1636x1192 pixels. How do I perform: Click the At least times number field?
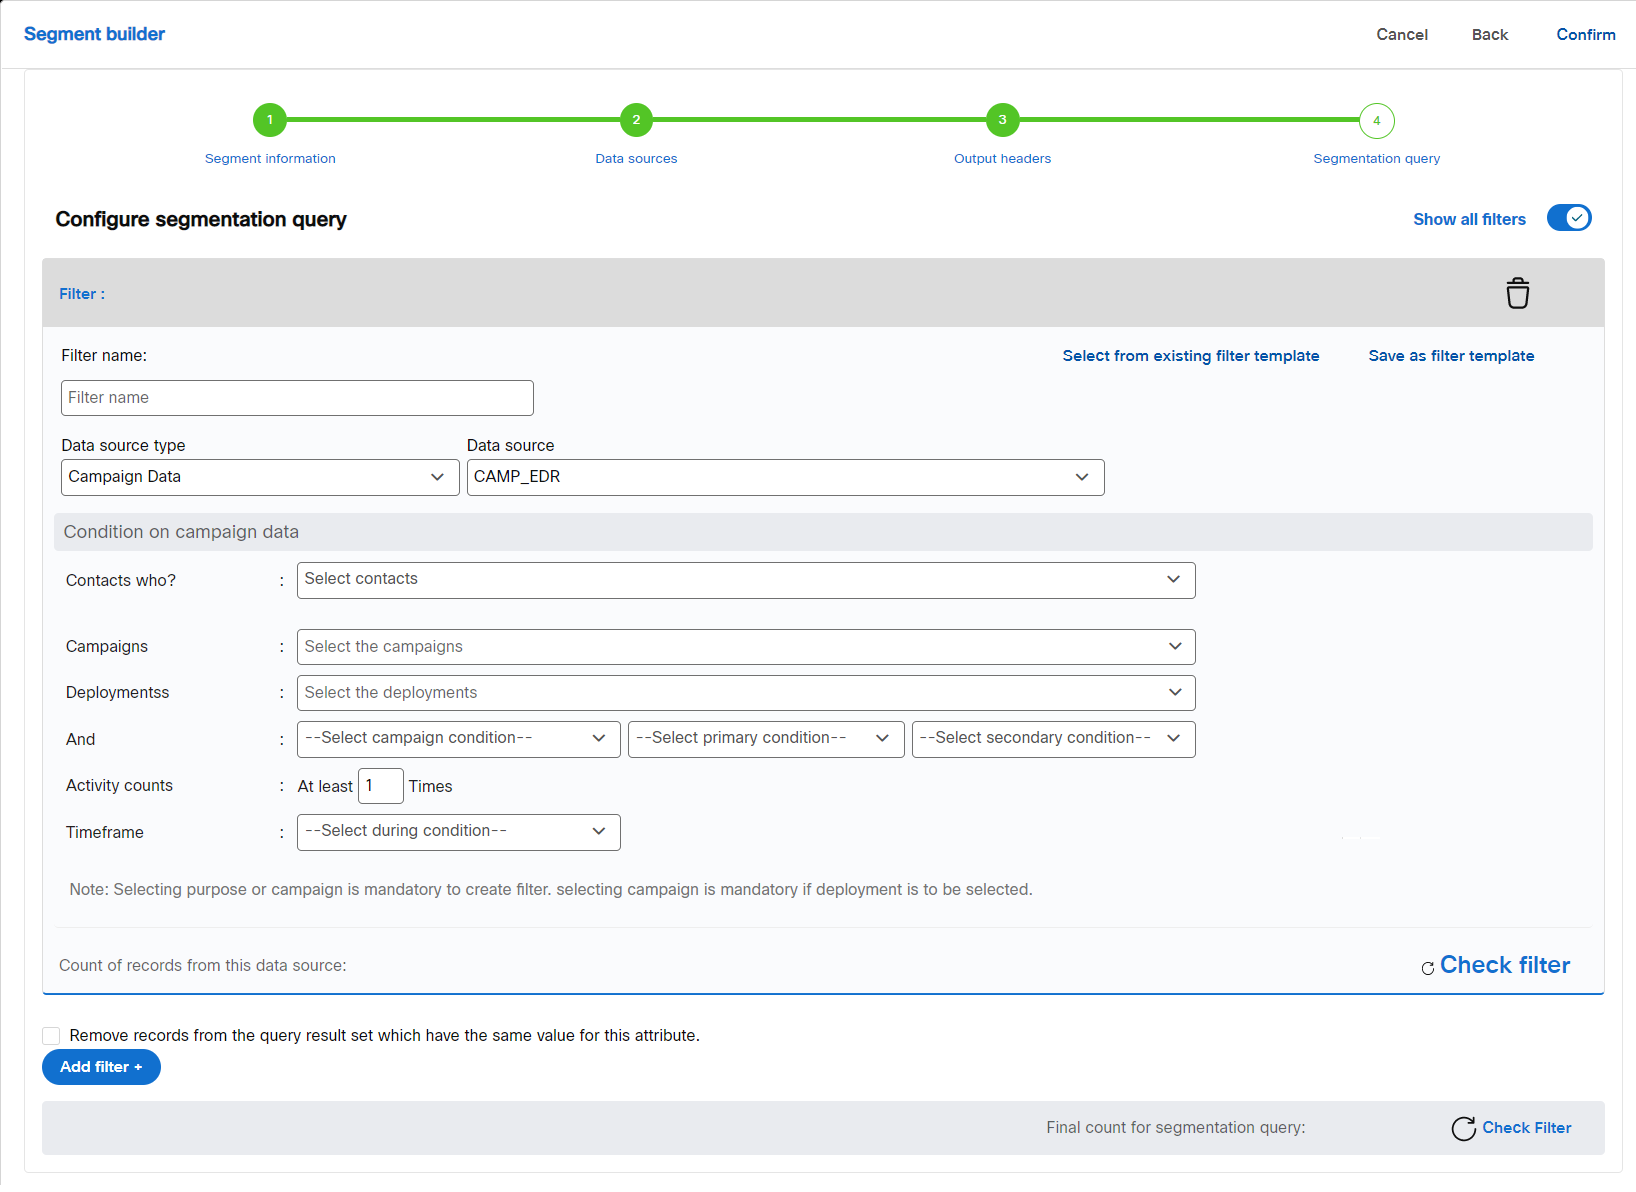(381, 786)
